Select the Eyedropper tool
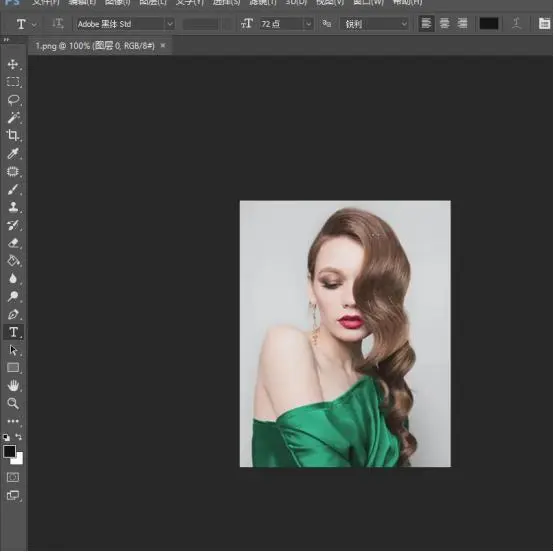Image resolution: width=554 pixels, height=552 pixels. pyautogui.click(x=13, y=153)
